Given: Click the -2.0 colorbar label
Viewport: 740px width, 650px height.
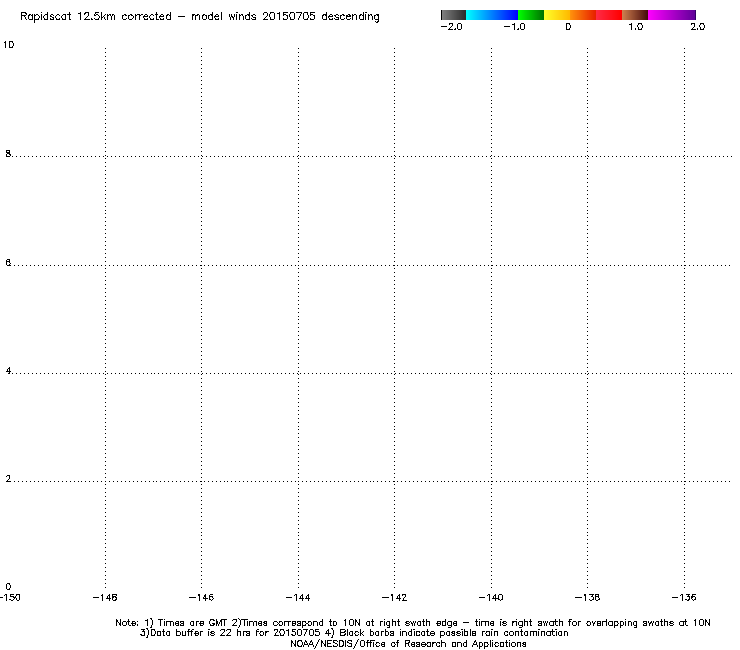Looking at the screenshot, I should pyautogui.click(x=451, y=27).
